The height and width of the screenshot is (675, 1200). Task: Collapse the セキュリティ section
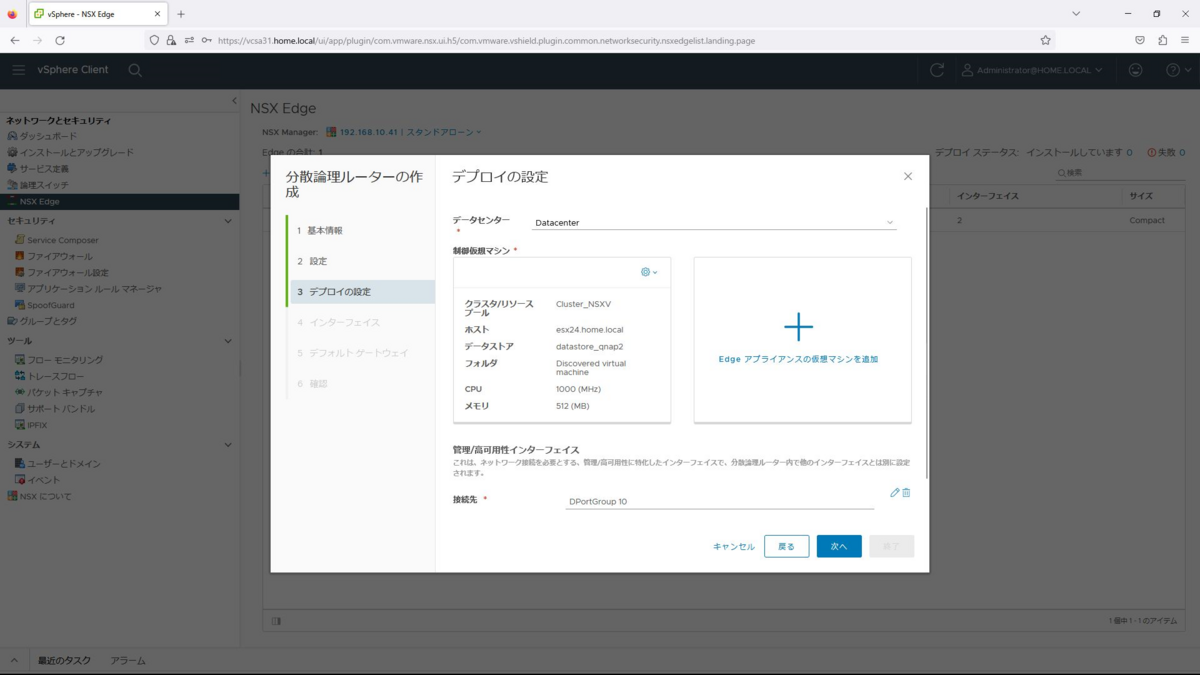[x=228, y=221]
